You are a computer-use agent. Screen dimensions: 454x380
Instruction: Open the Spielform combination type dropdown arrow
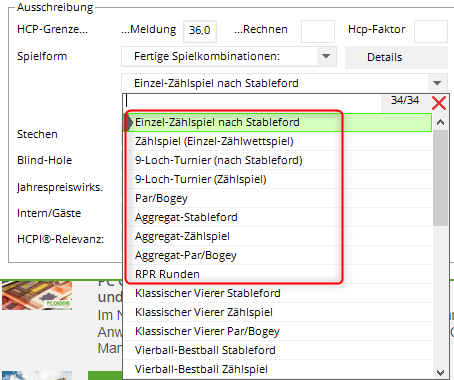point(326,56)
